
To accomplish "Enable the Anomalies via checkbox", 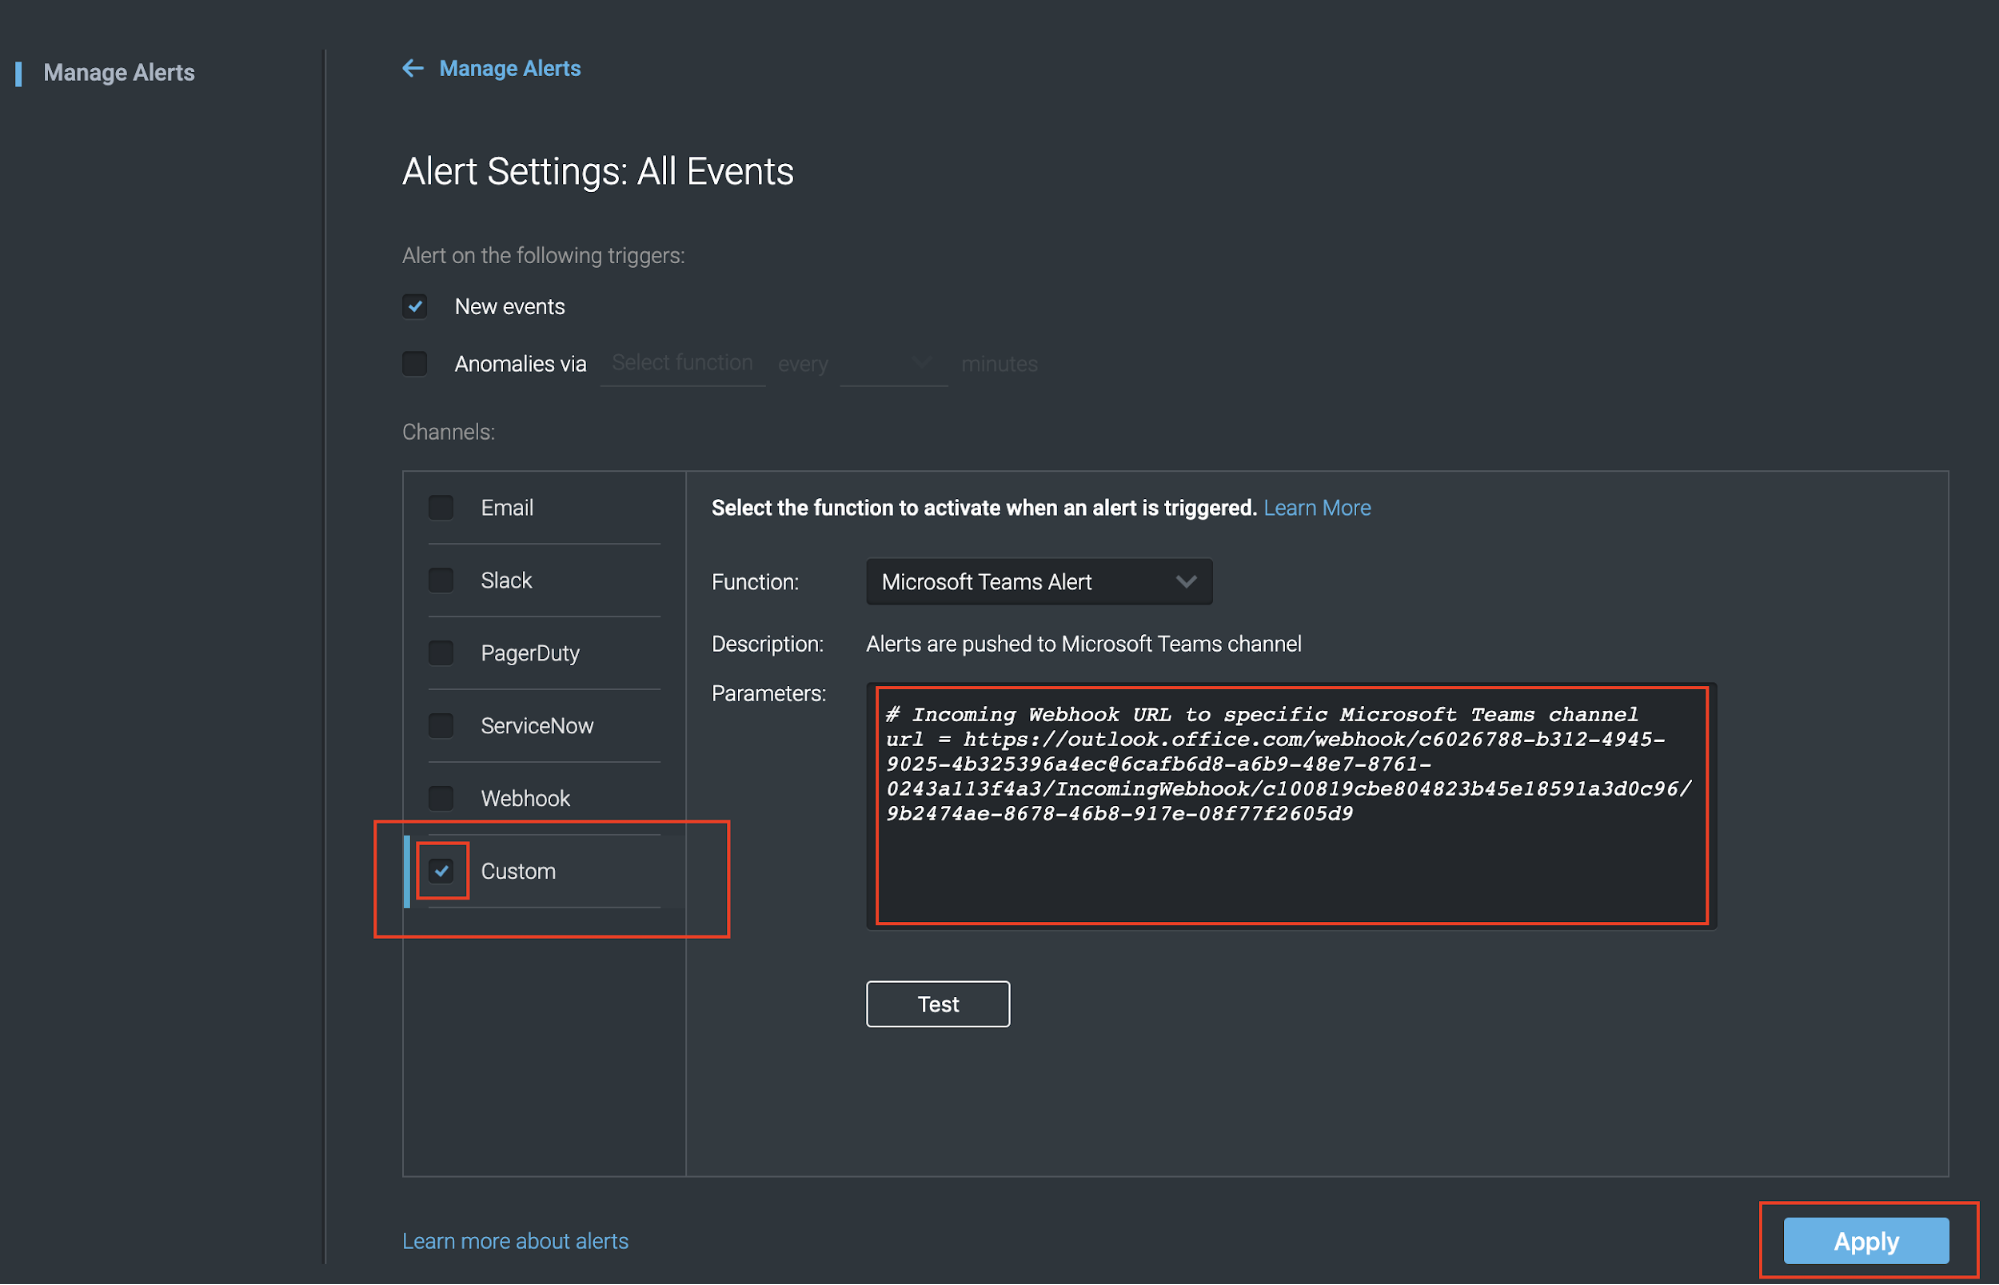I will point(415,363).
